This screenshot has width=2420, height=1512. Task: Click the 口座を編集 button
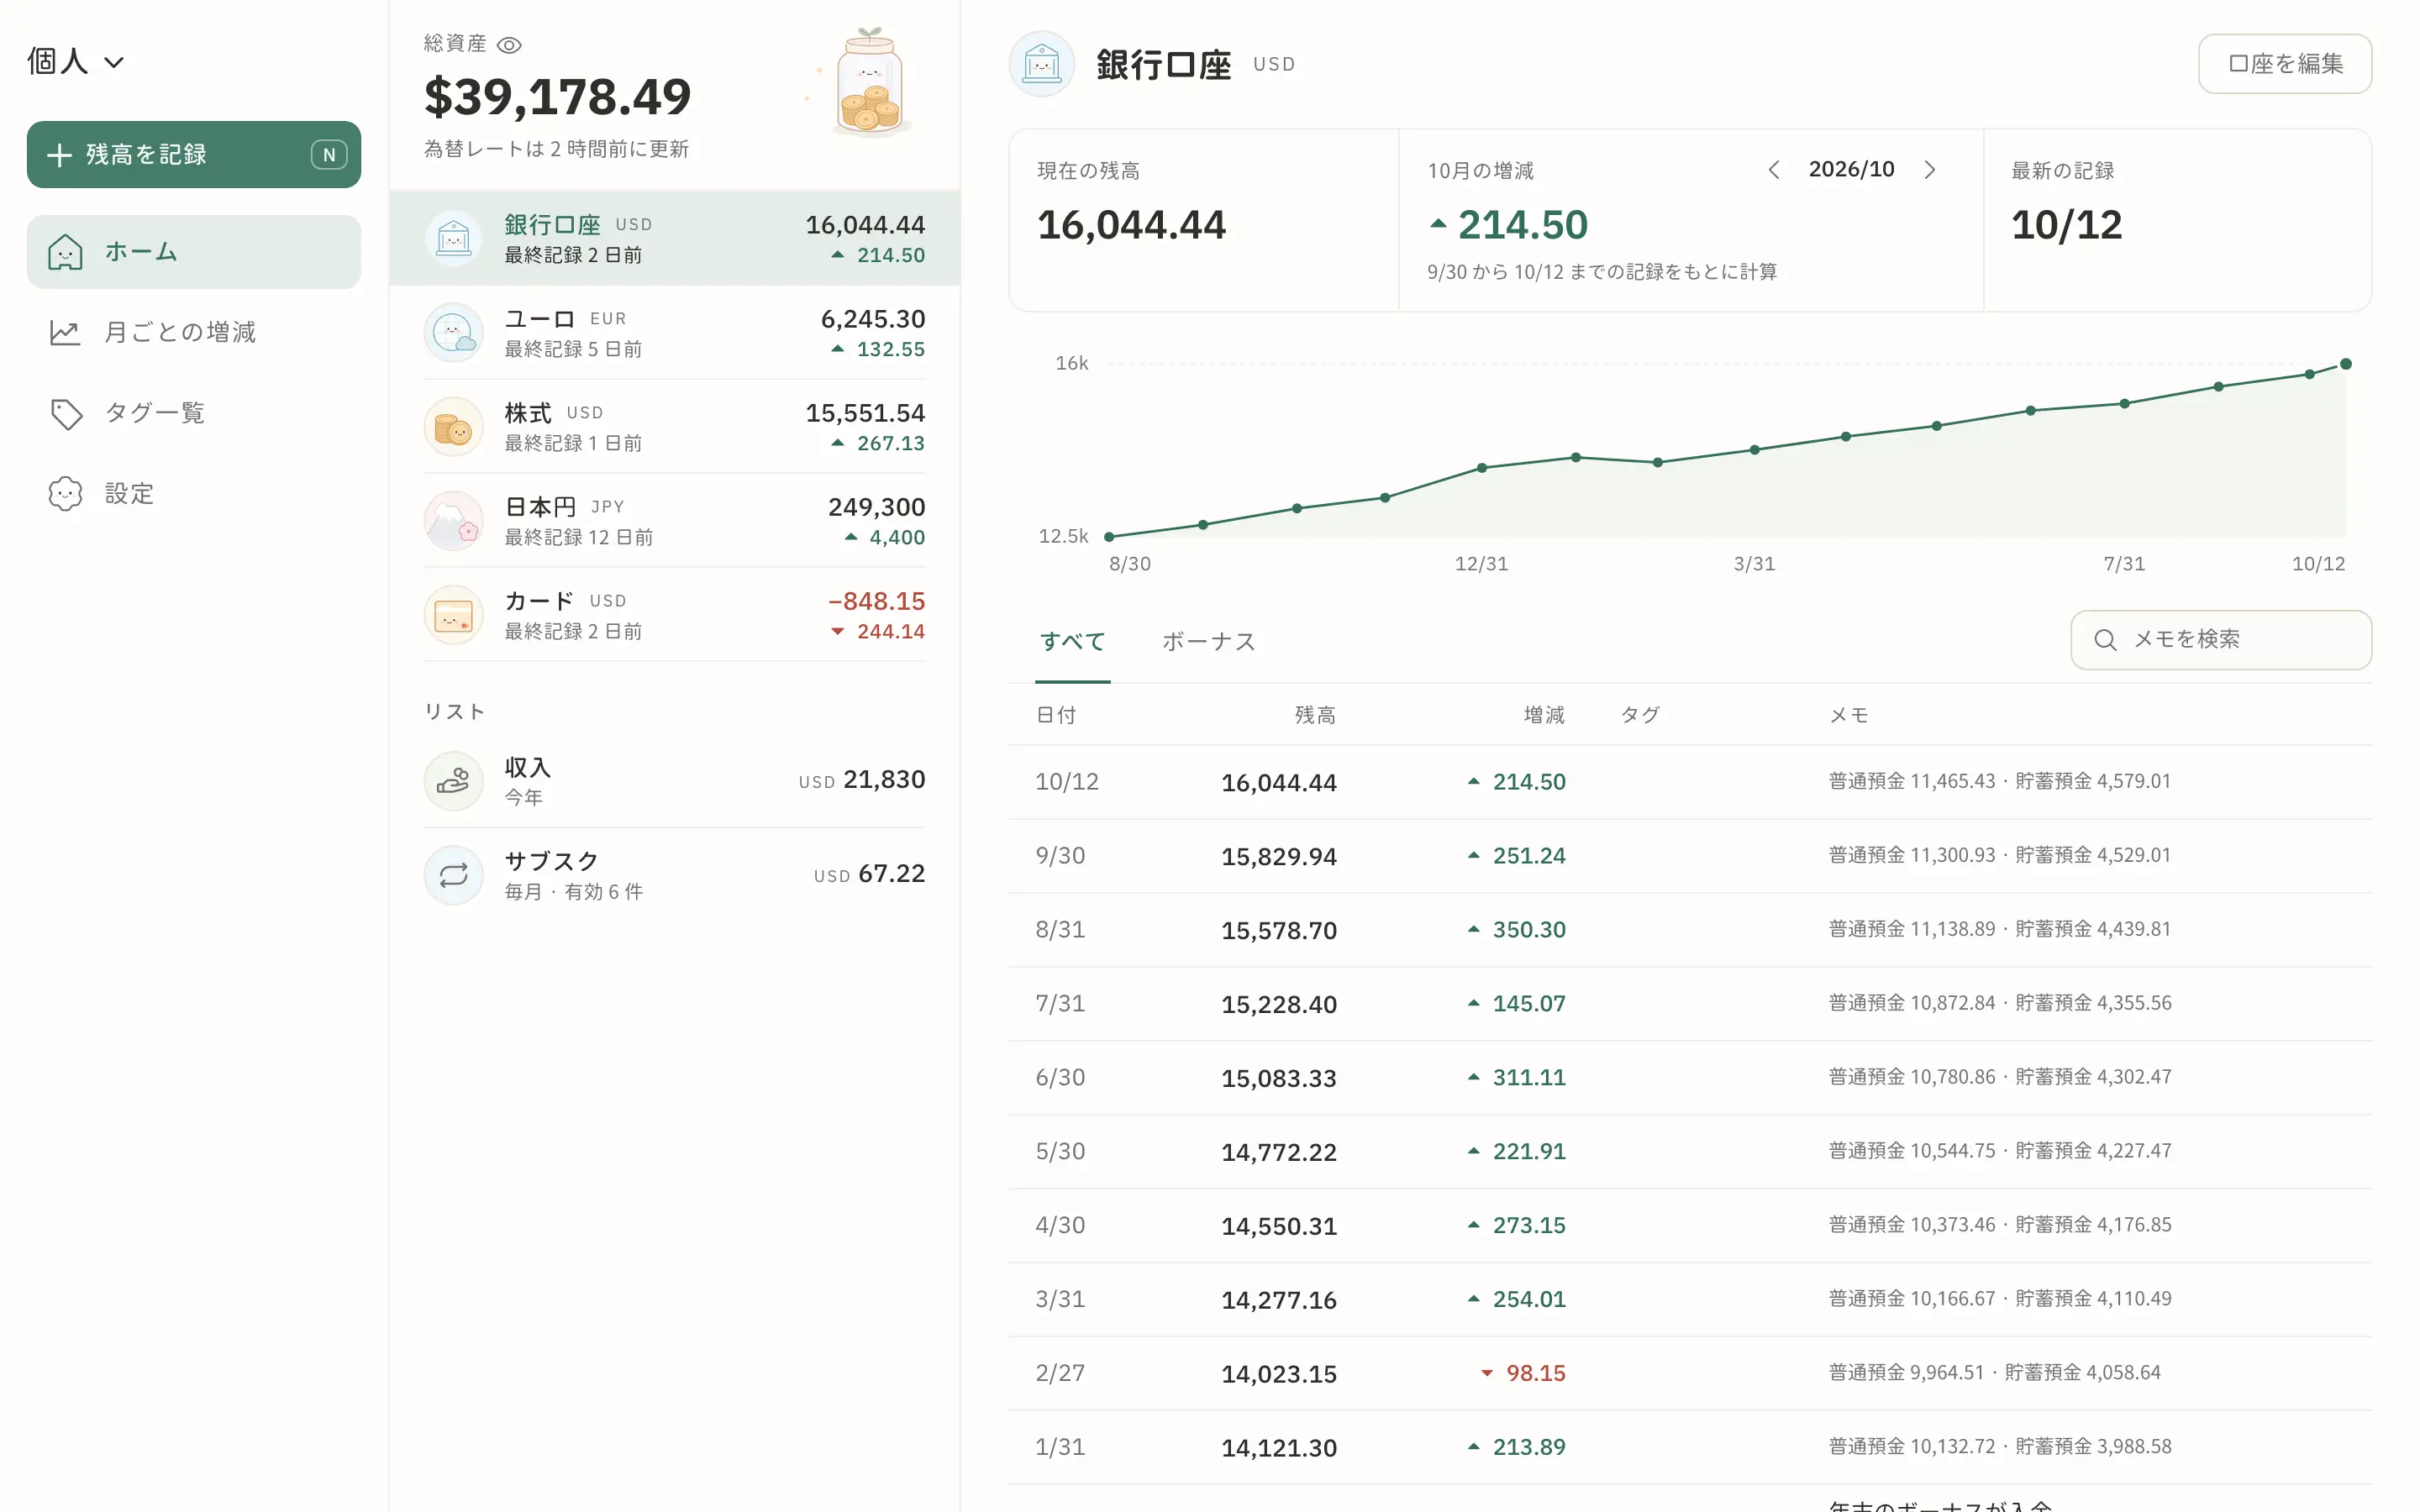(2284, 64)
